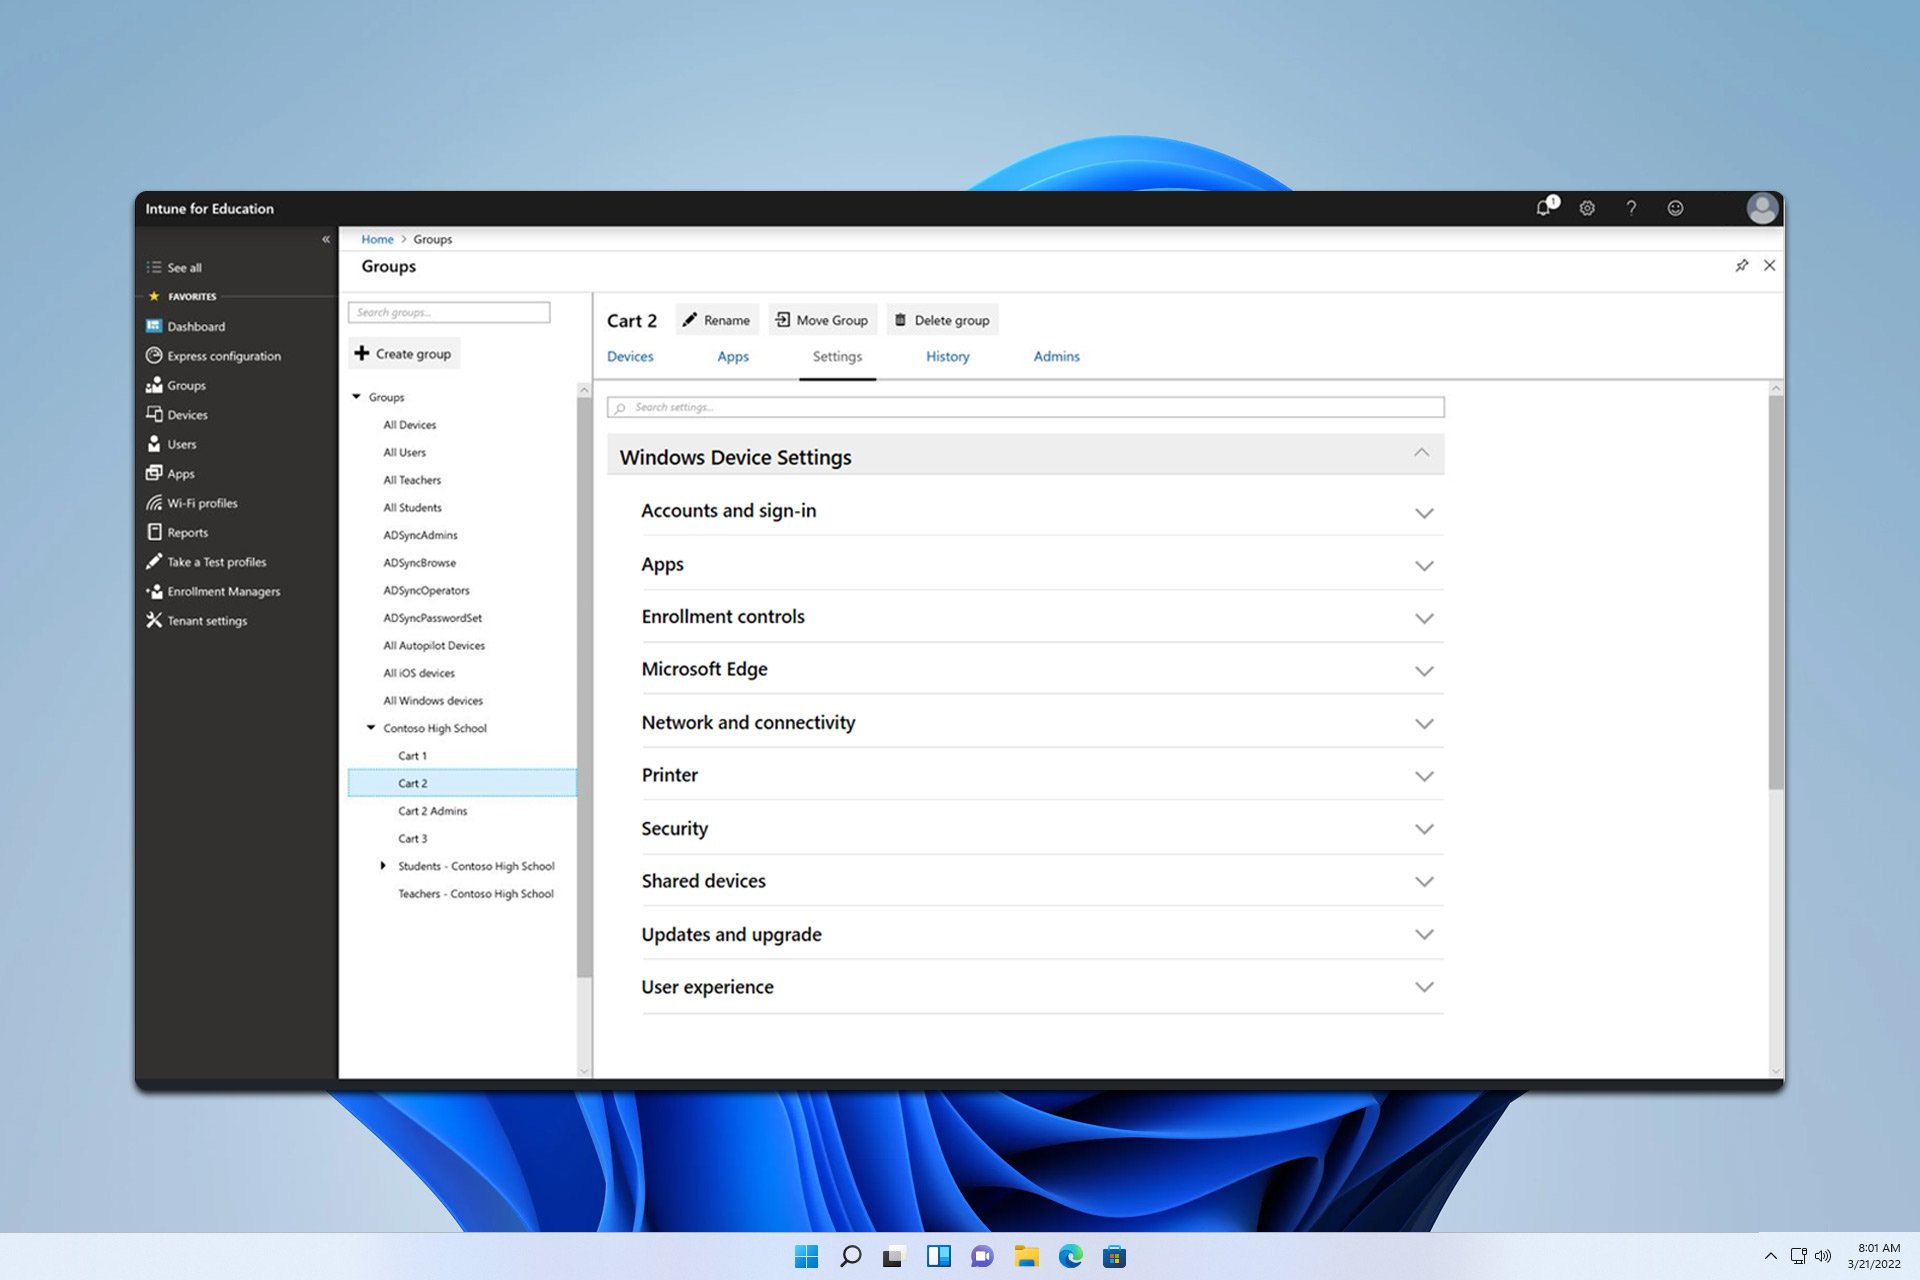Open File Explorer from taskbar

click(1026, 1256)
